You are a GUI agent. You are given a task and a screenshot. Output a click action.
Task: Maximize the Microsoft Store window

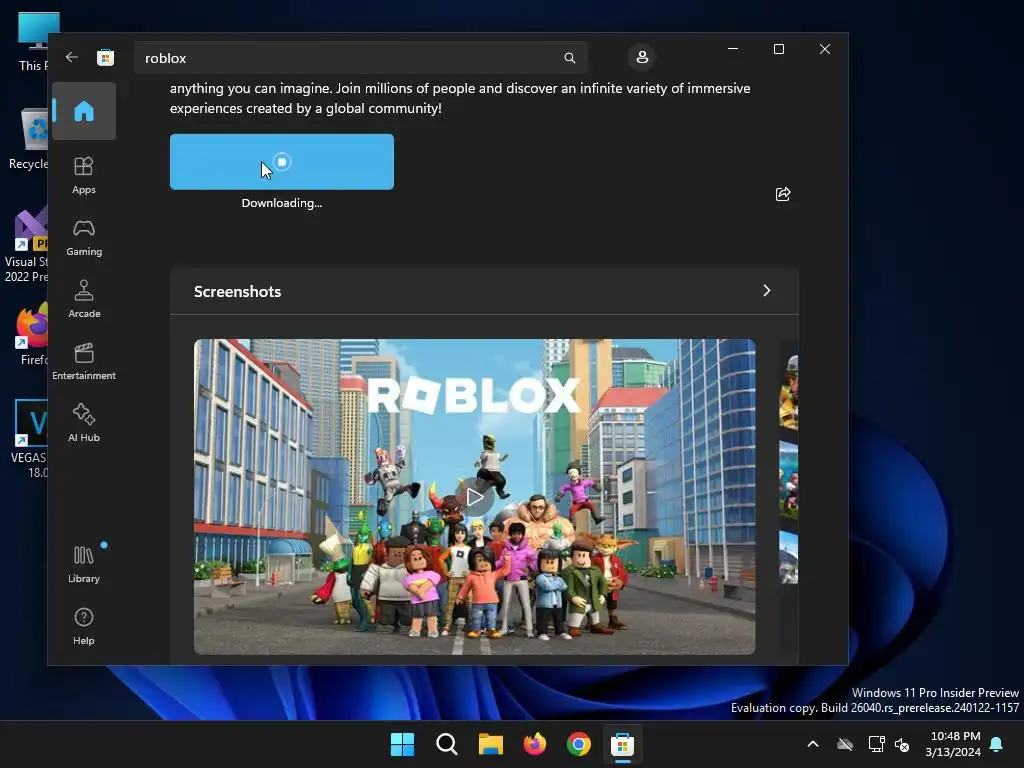pos(778,49)
